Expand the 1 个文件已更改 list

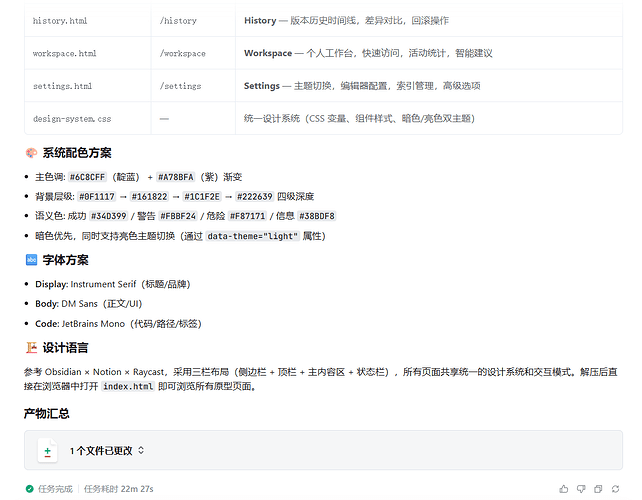(x=141, y=450)
